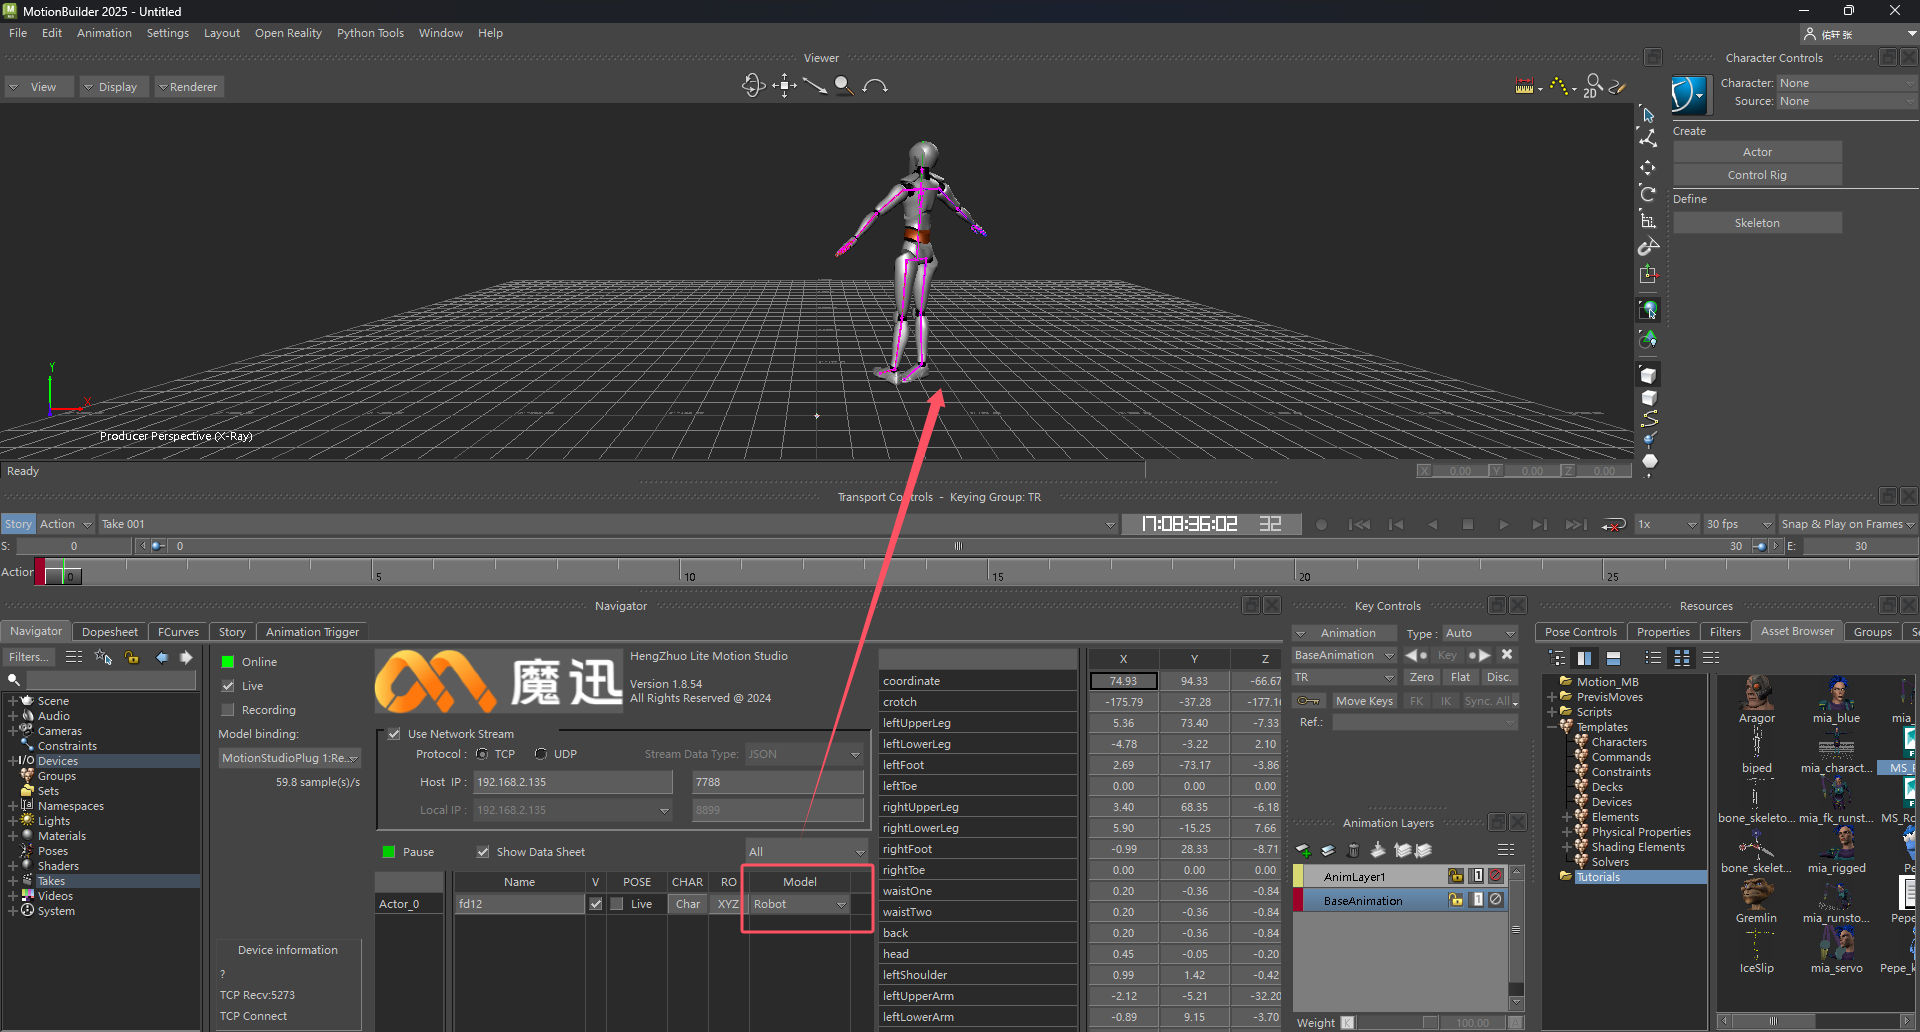Open the Model dropdown showing Robot
This screenshot has height=1032, width=1920.
click(800, 904)
